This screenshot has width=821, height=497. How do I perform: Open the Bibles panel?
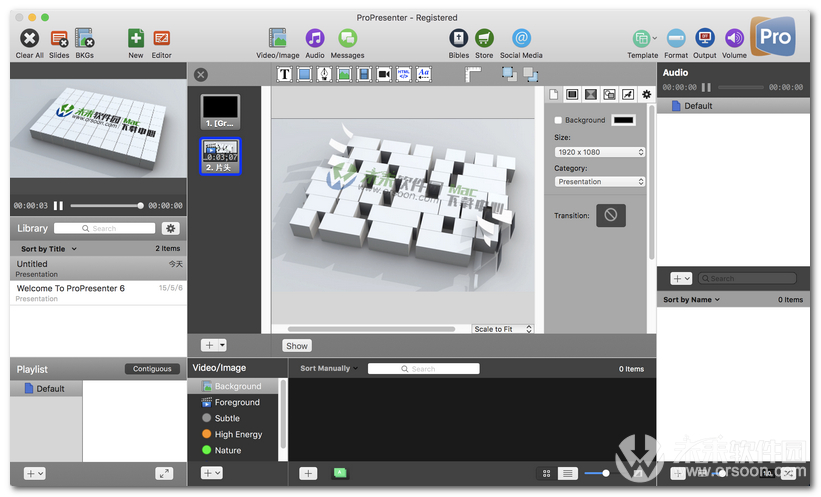tap(458, 39)
